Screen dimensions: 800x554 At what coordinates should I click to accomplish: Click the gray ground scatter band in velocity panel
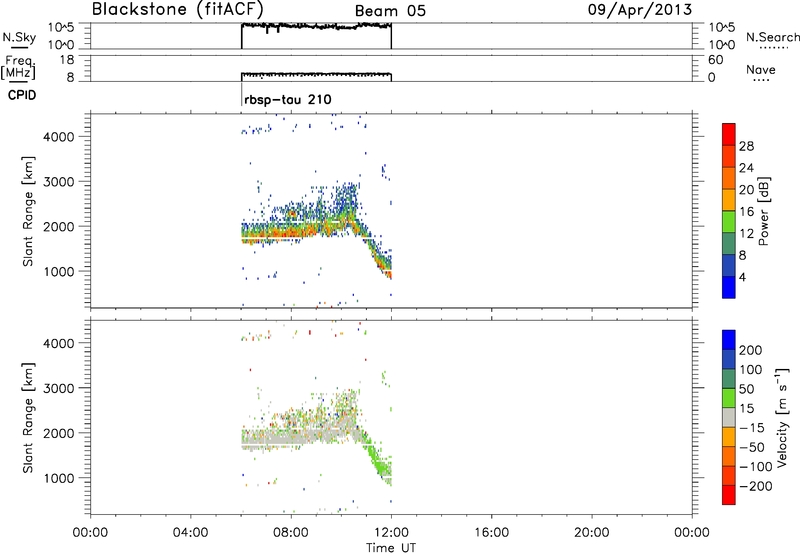(291, 438)
